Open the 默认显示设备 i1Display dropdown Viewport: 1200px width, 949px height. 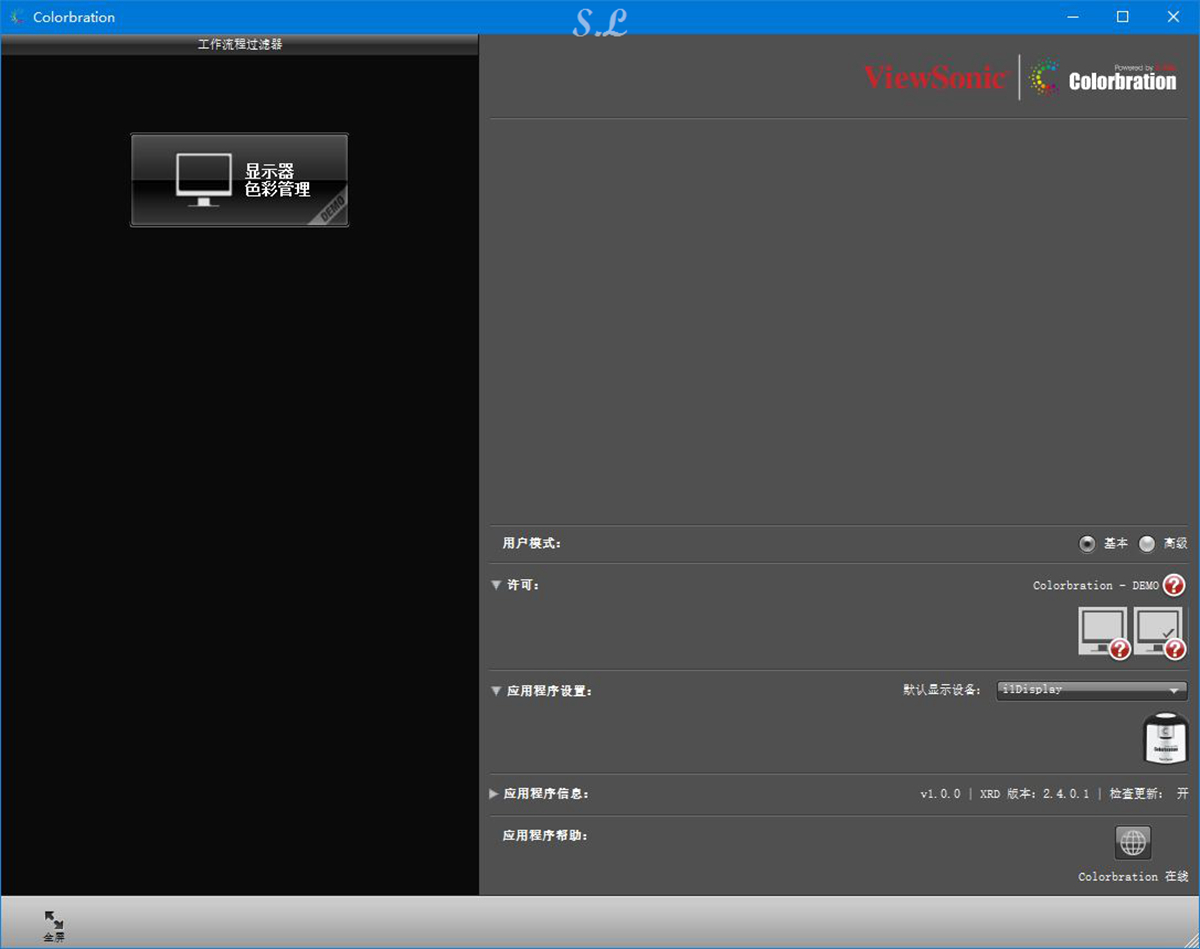click(1091, 690)
